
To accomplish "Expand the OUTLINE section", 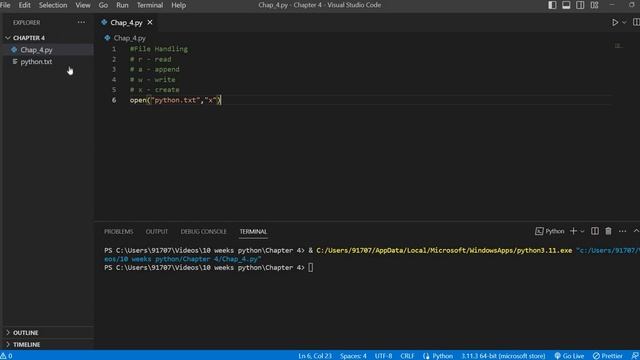I will click(x=25, y=333).
